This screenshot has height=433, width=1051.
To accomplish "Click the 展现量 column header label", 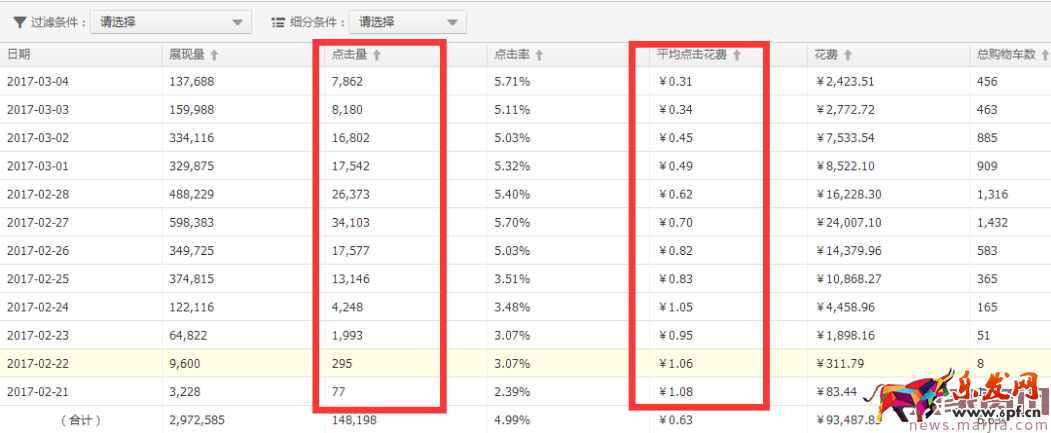I will coord(187,55).
